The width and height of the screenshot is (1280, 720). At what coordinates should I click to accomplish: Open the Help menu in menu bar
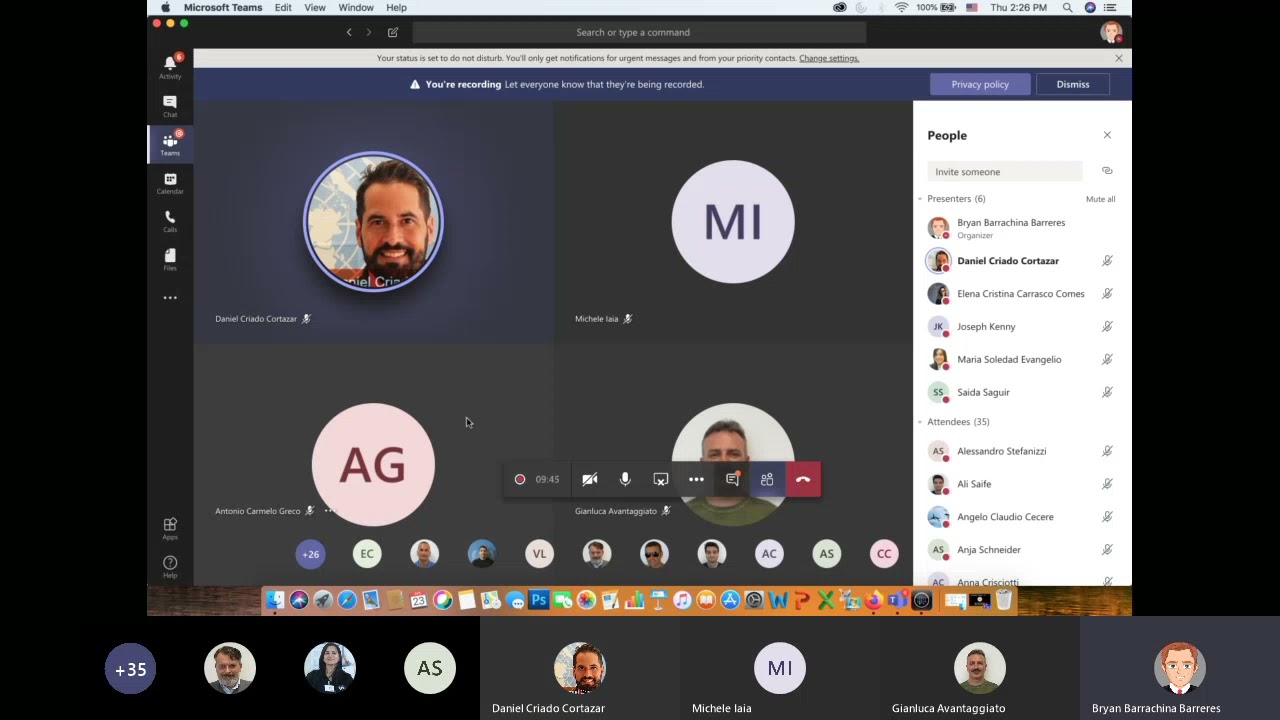(x=396, y=8)
